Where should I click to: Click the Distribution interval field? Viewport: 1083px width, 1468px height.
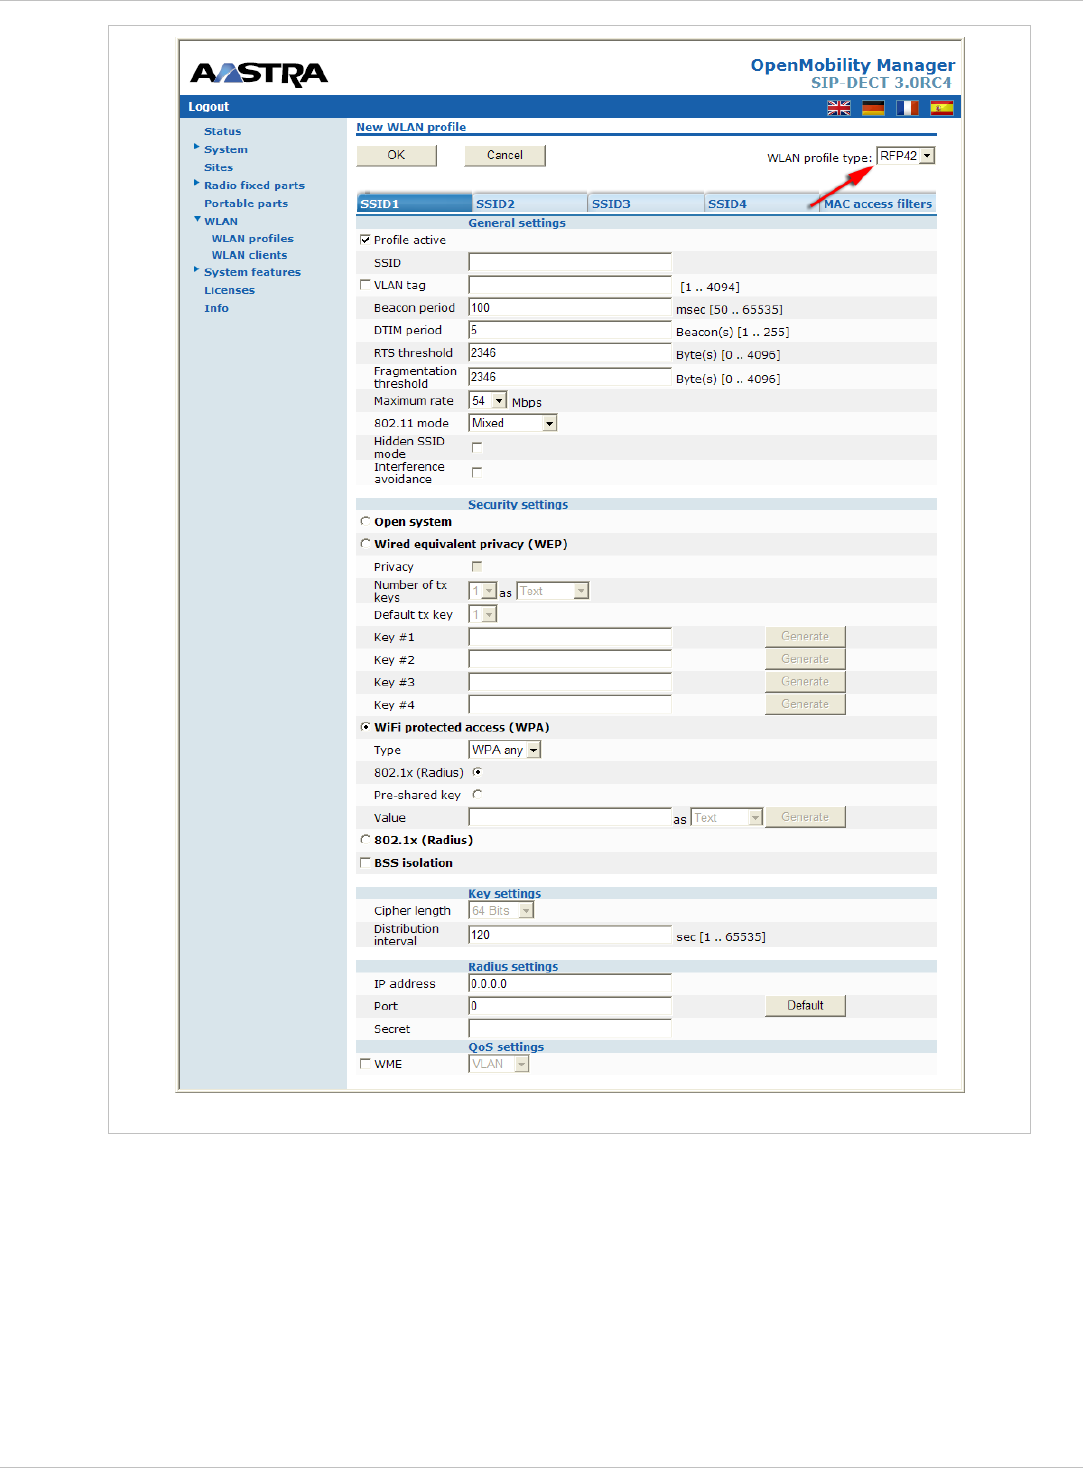570,935
